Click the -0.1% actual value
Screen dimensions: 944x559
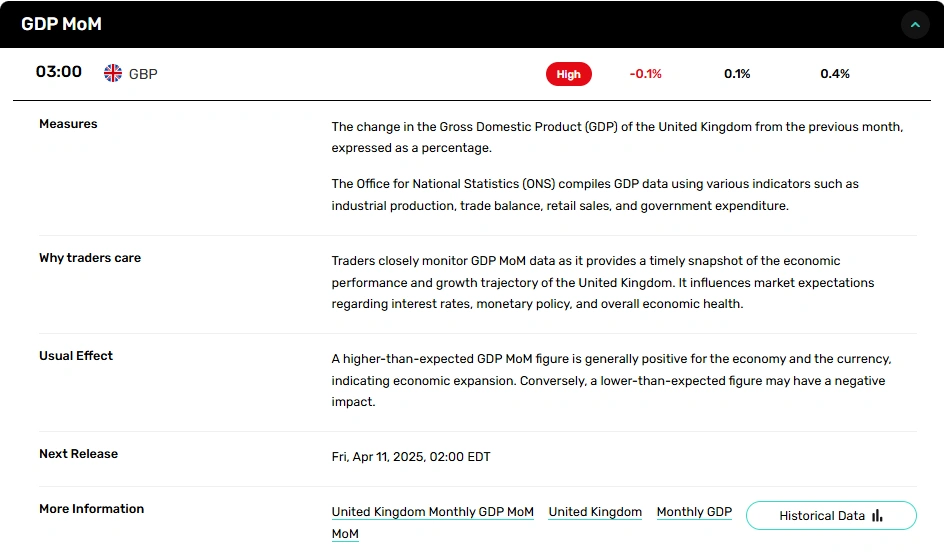(x=645, y=74)
